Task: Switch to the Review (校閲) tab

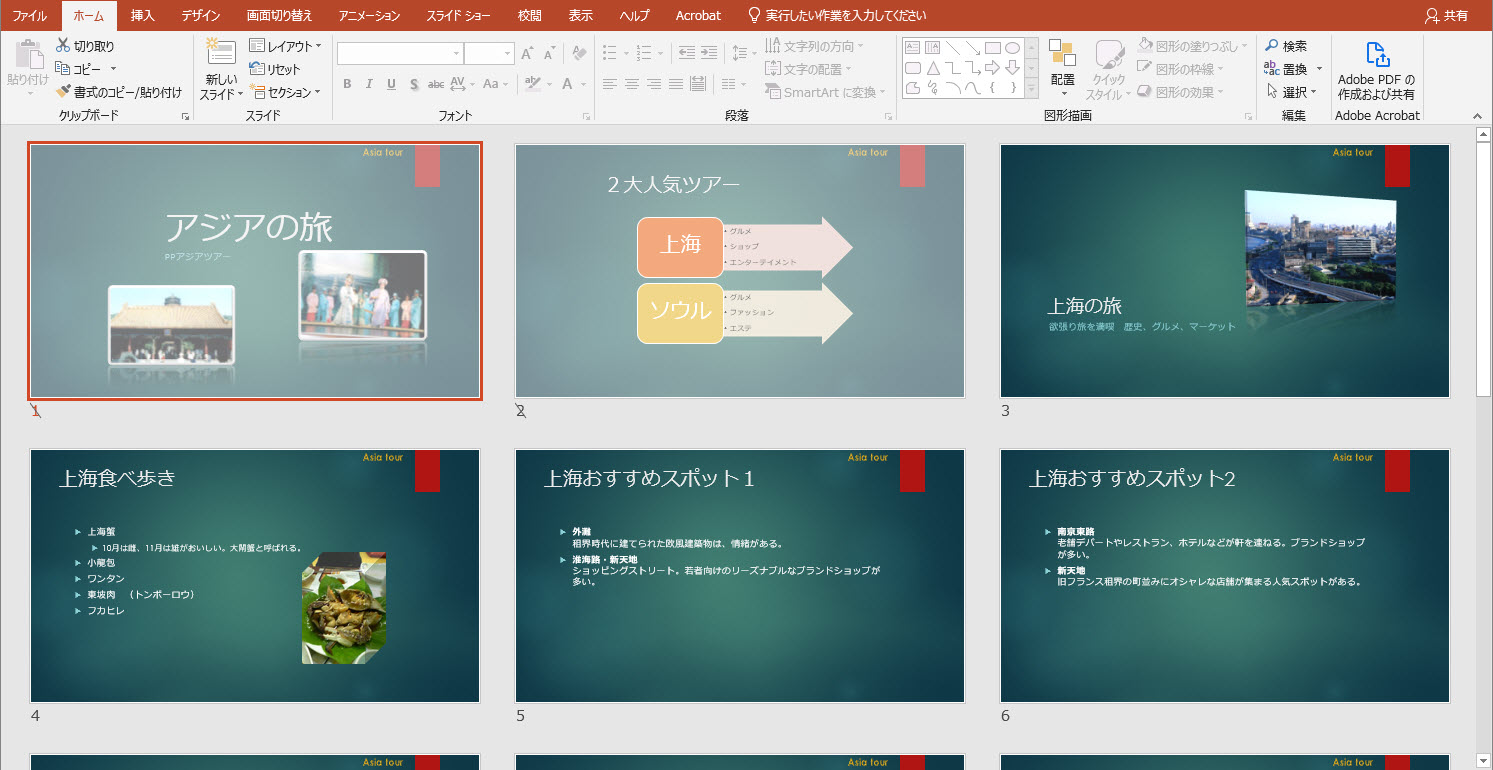Action: 530,15
